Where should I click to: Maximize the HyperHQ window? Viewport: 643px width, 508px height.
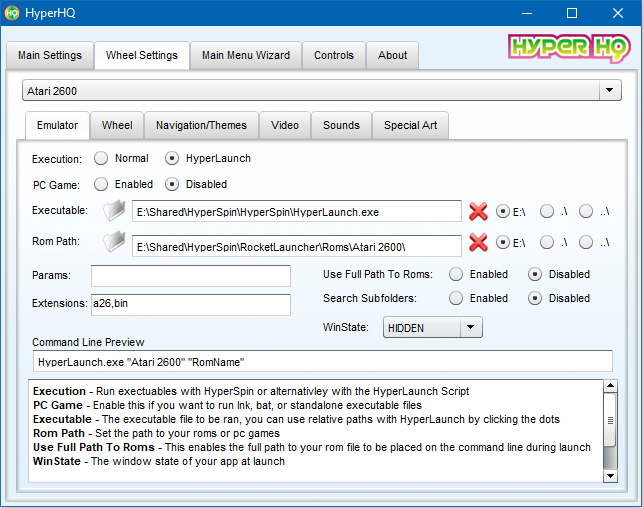pos(572,13)
